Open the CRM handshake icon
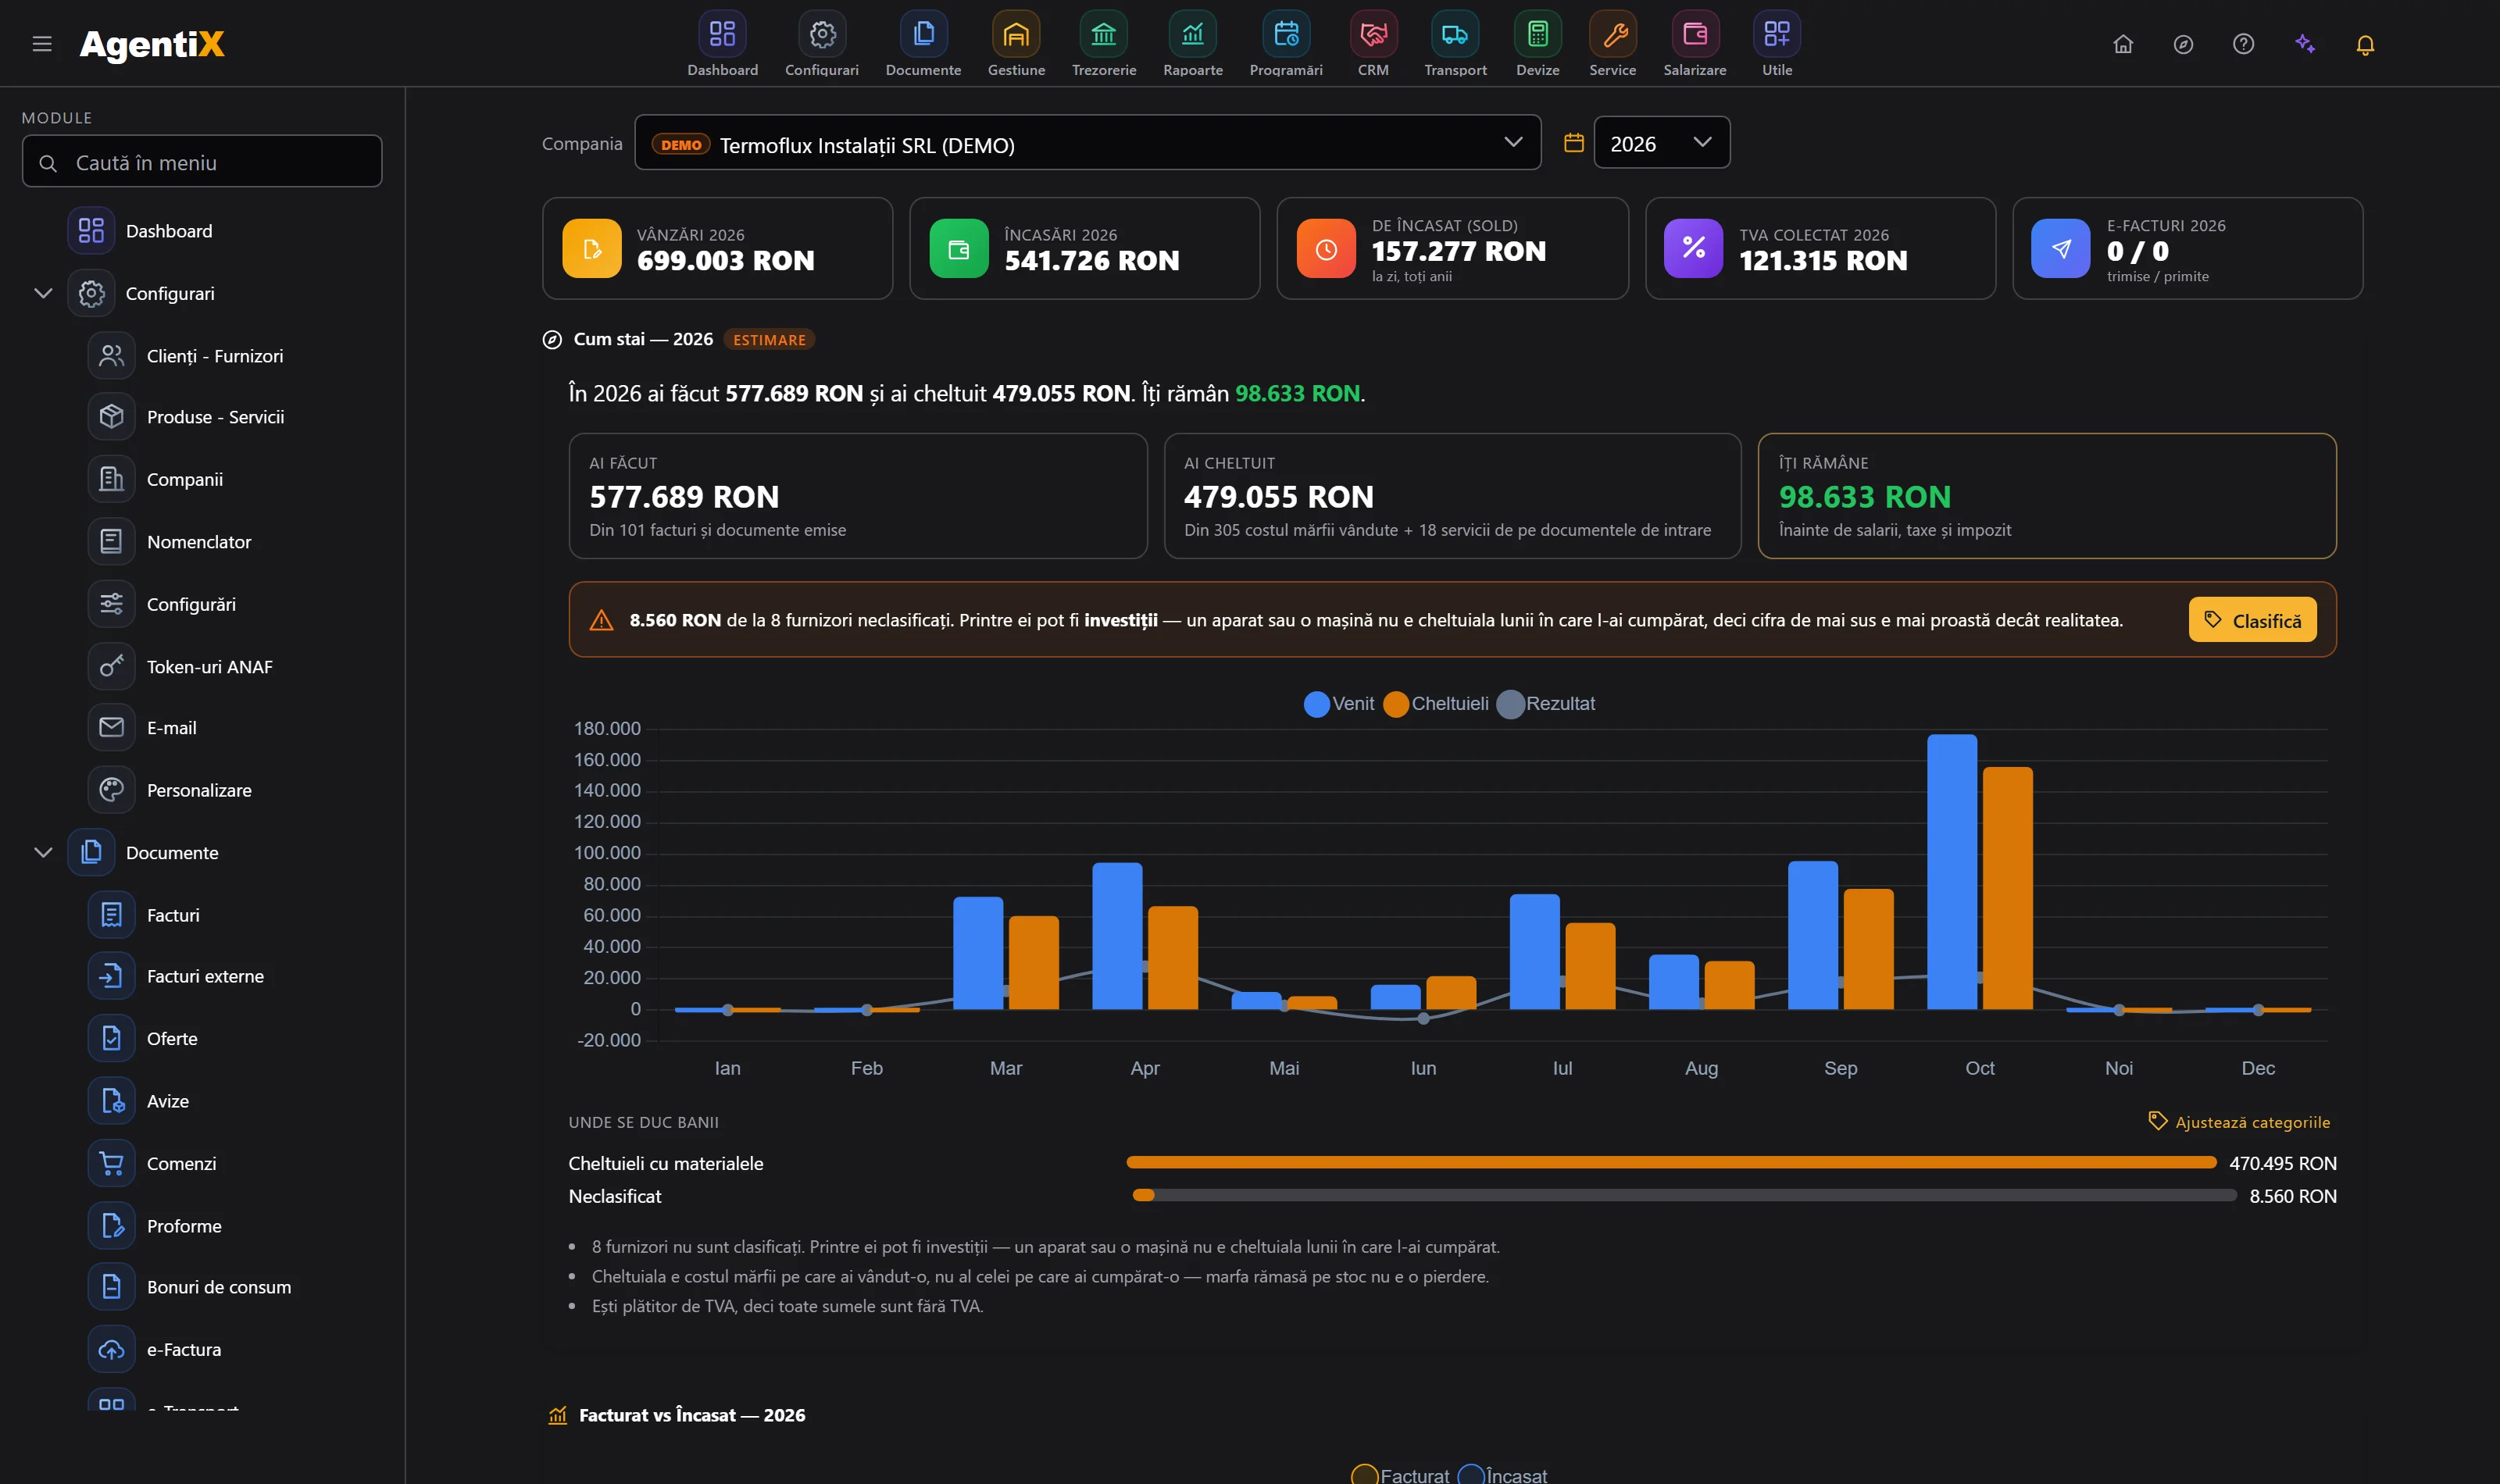Viewport: 2500px width, 1484px height. pyautogui.click(x=1373, y=35)
